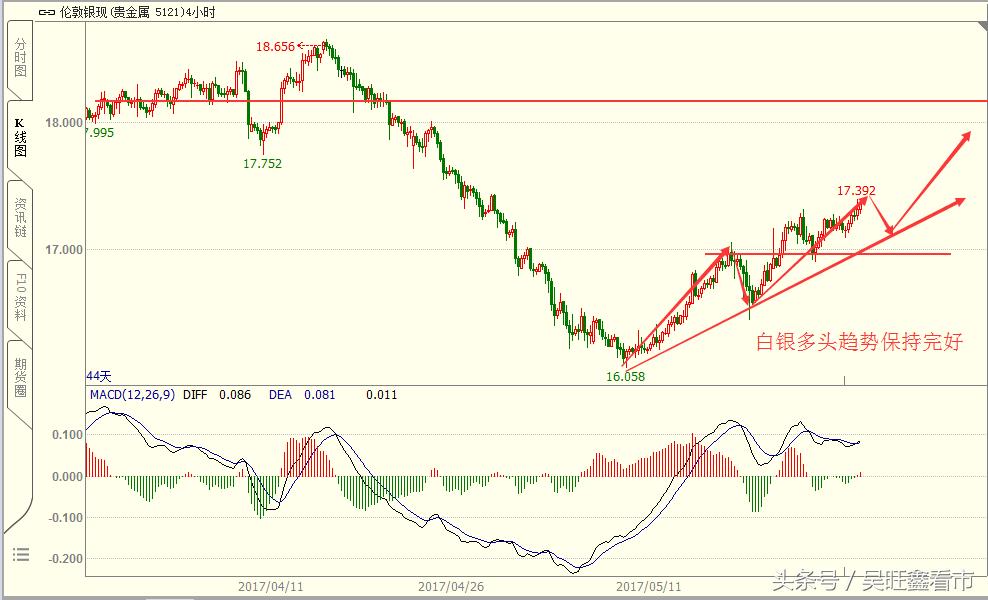Open the list menu icon at bottom left
The height and width of the screenshot is (600, 988).
click(x=21, y=554)
